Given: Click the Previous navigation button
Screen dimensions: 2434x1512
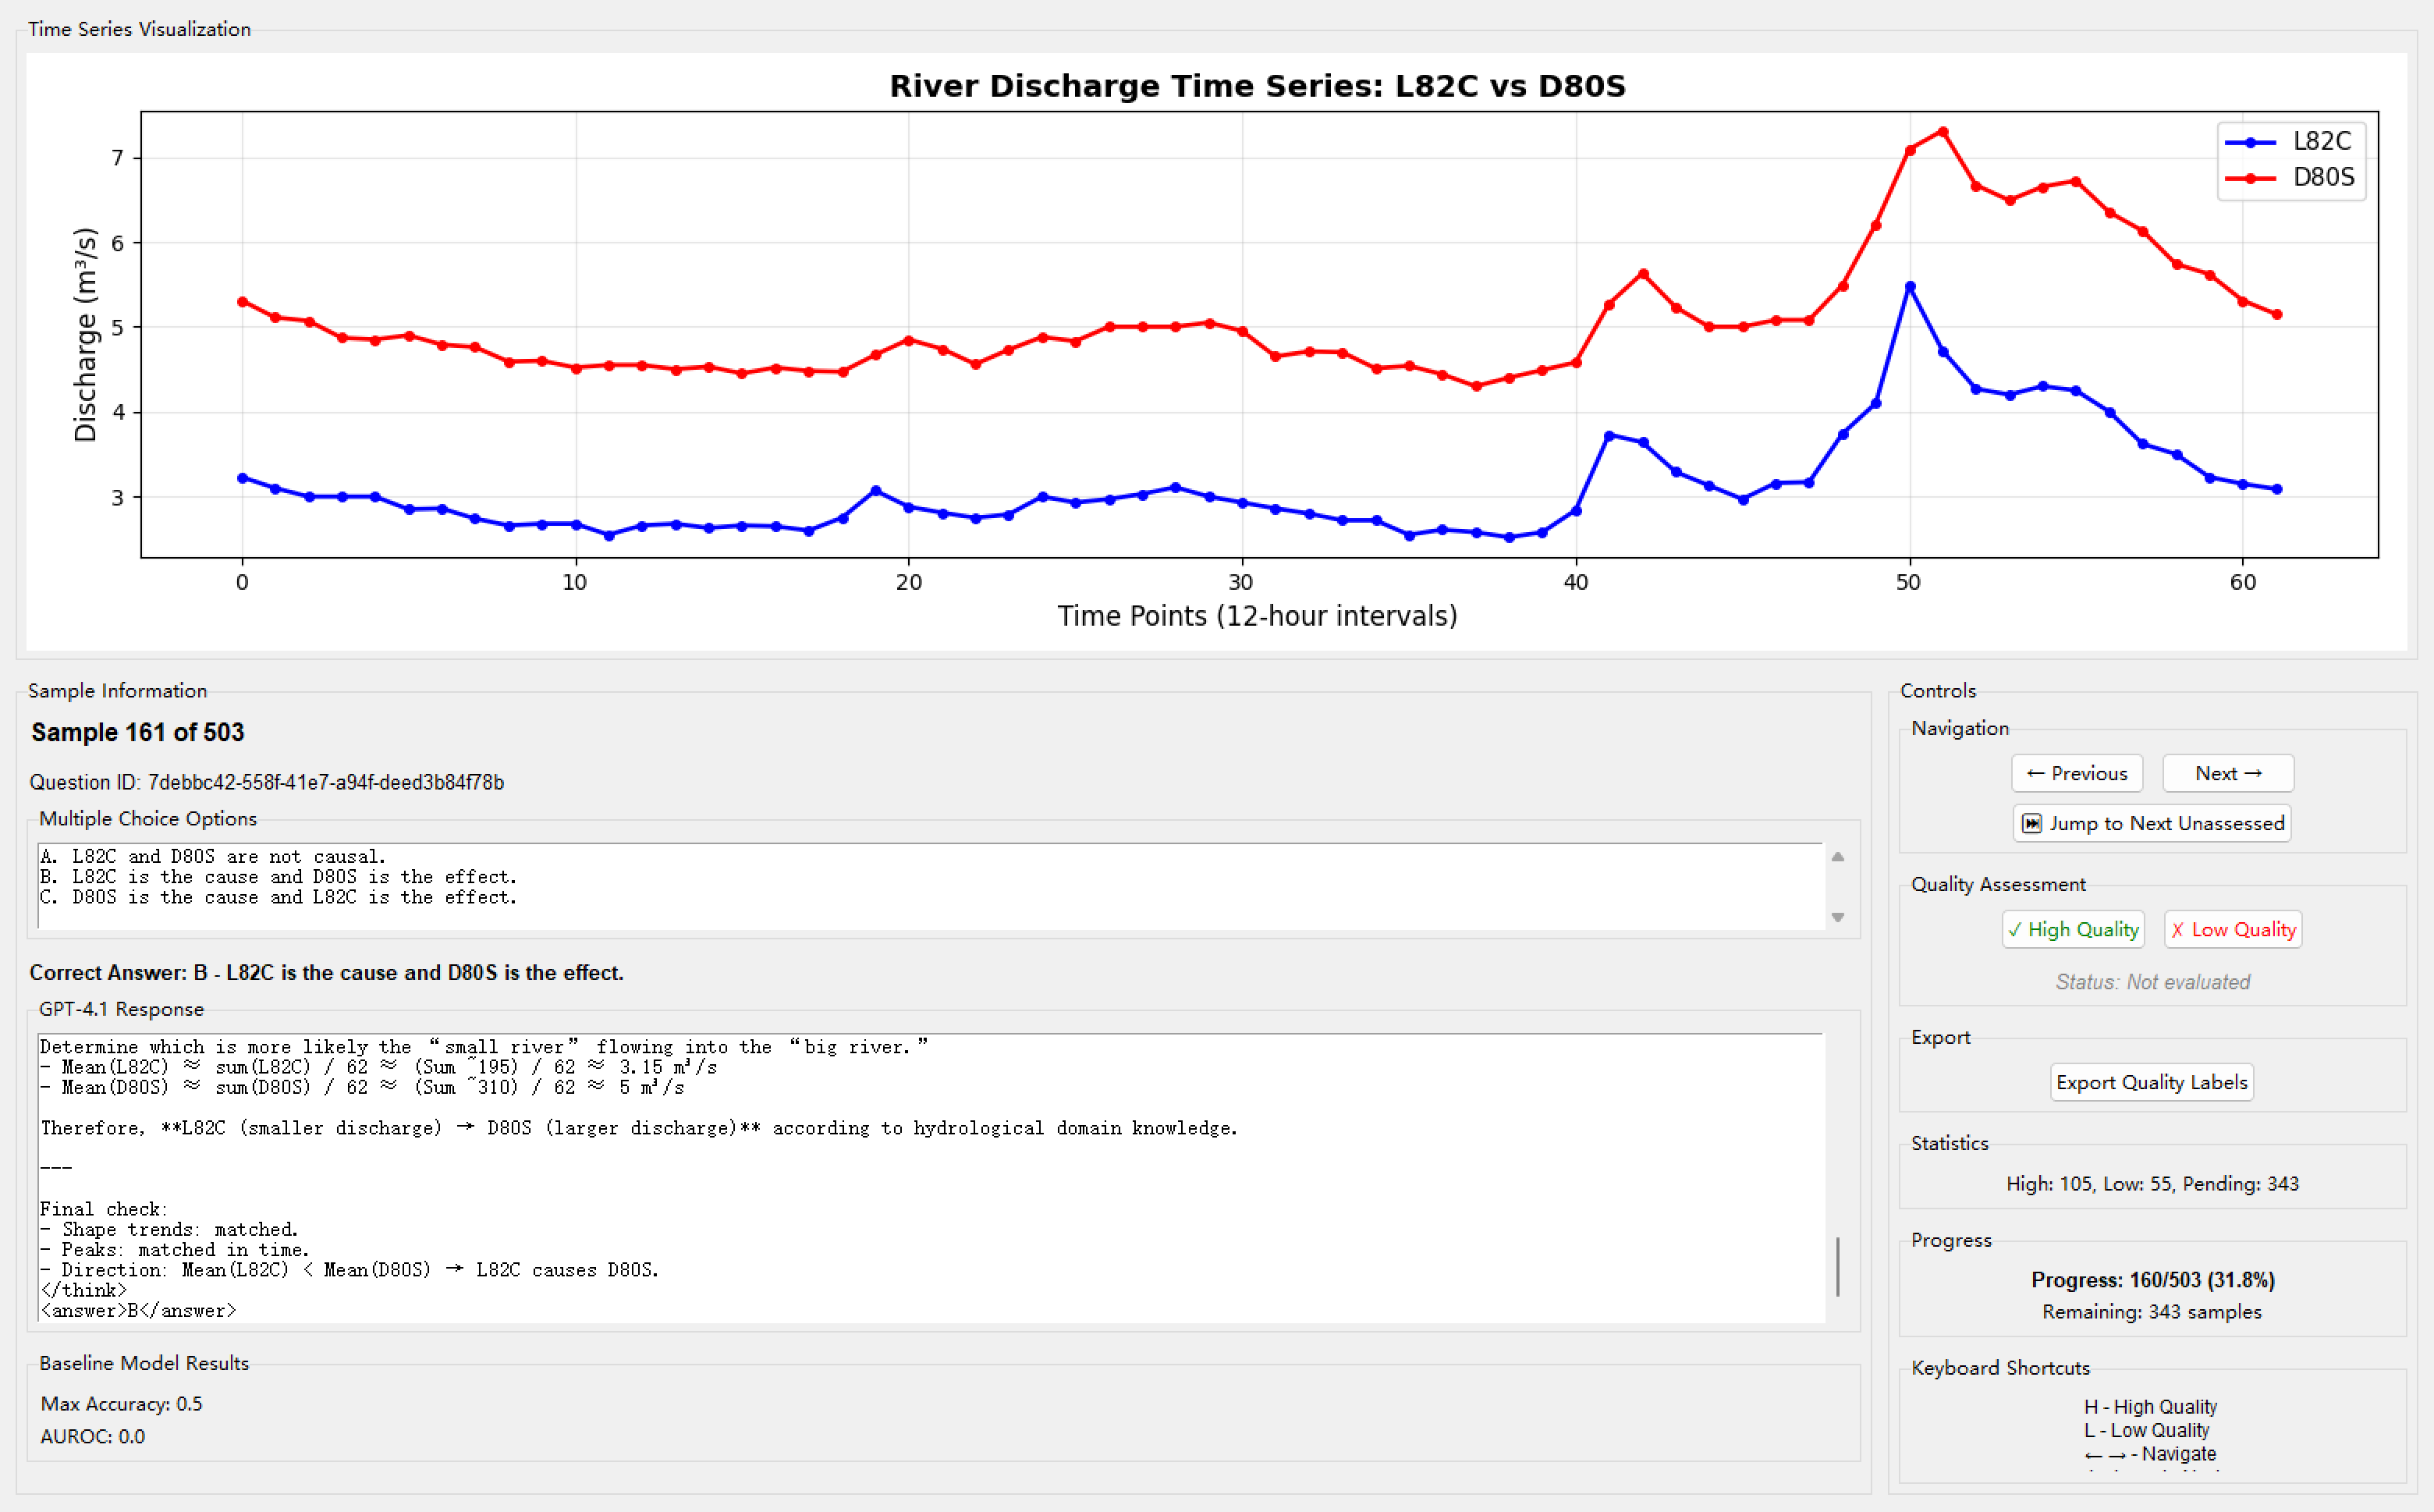Looking at the screenshot, I should (2076, 773).
